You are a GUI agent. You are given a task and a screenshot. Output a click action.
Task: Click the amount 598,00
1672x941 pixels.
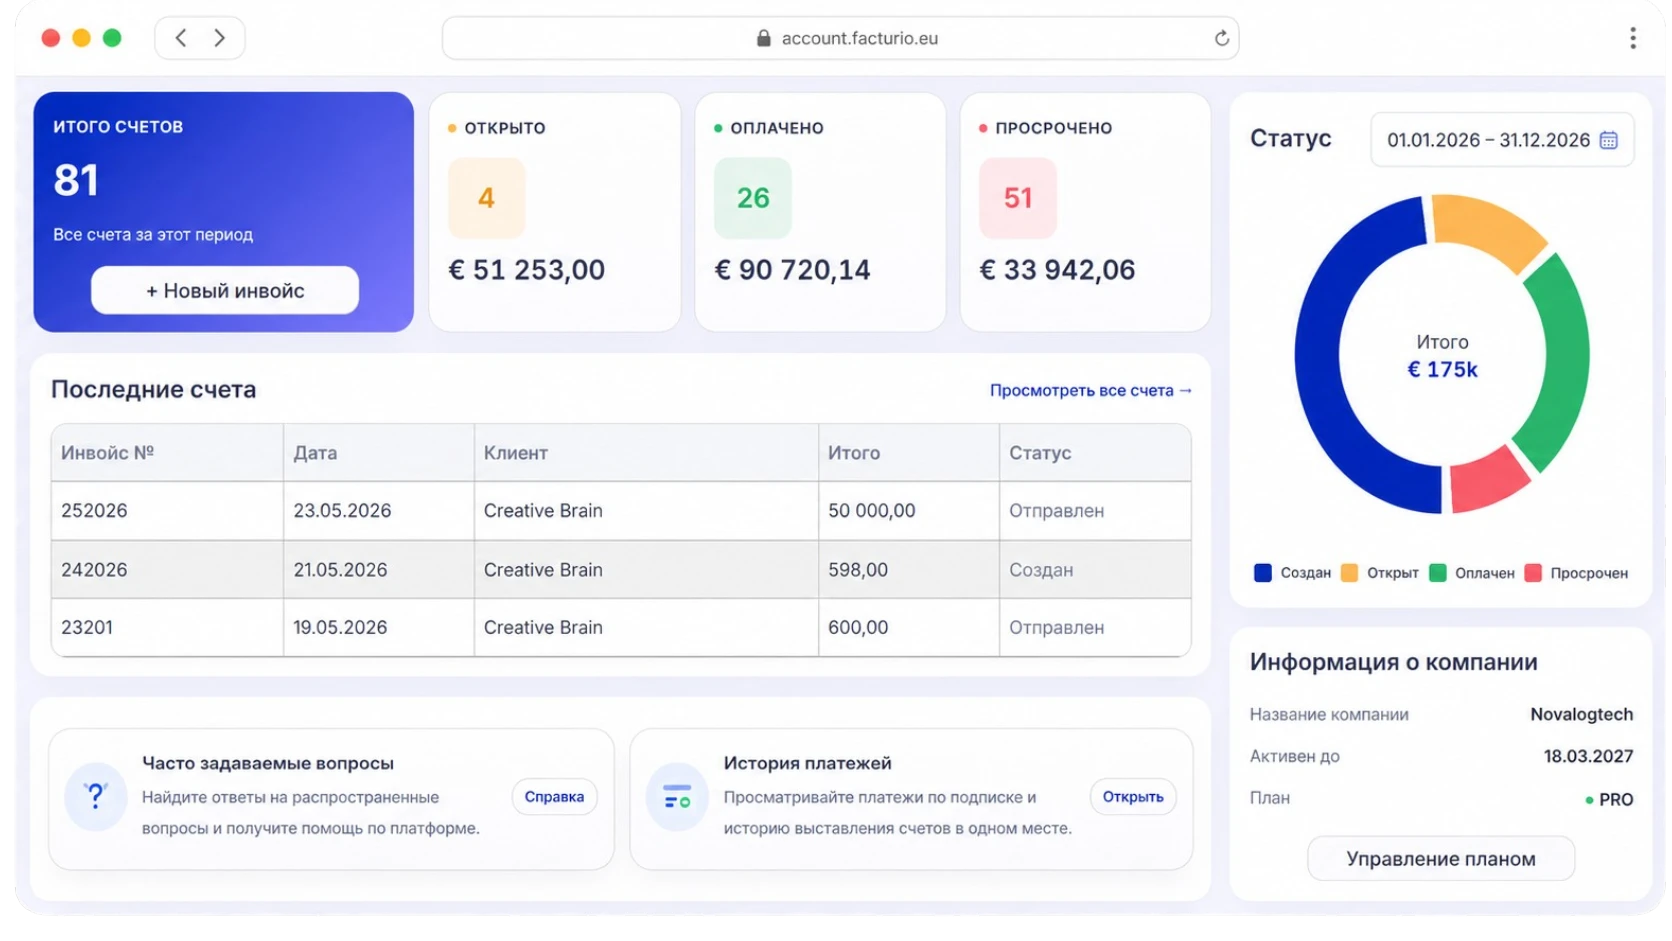click(857, 569)
